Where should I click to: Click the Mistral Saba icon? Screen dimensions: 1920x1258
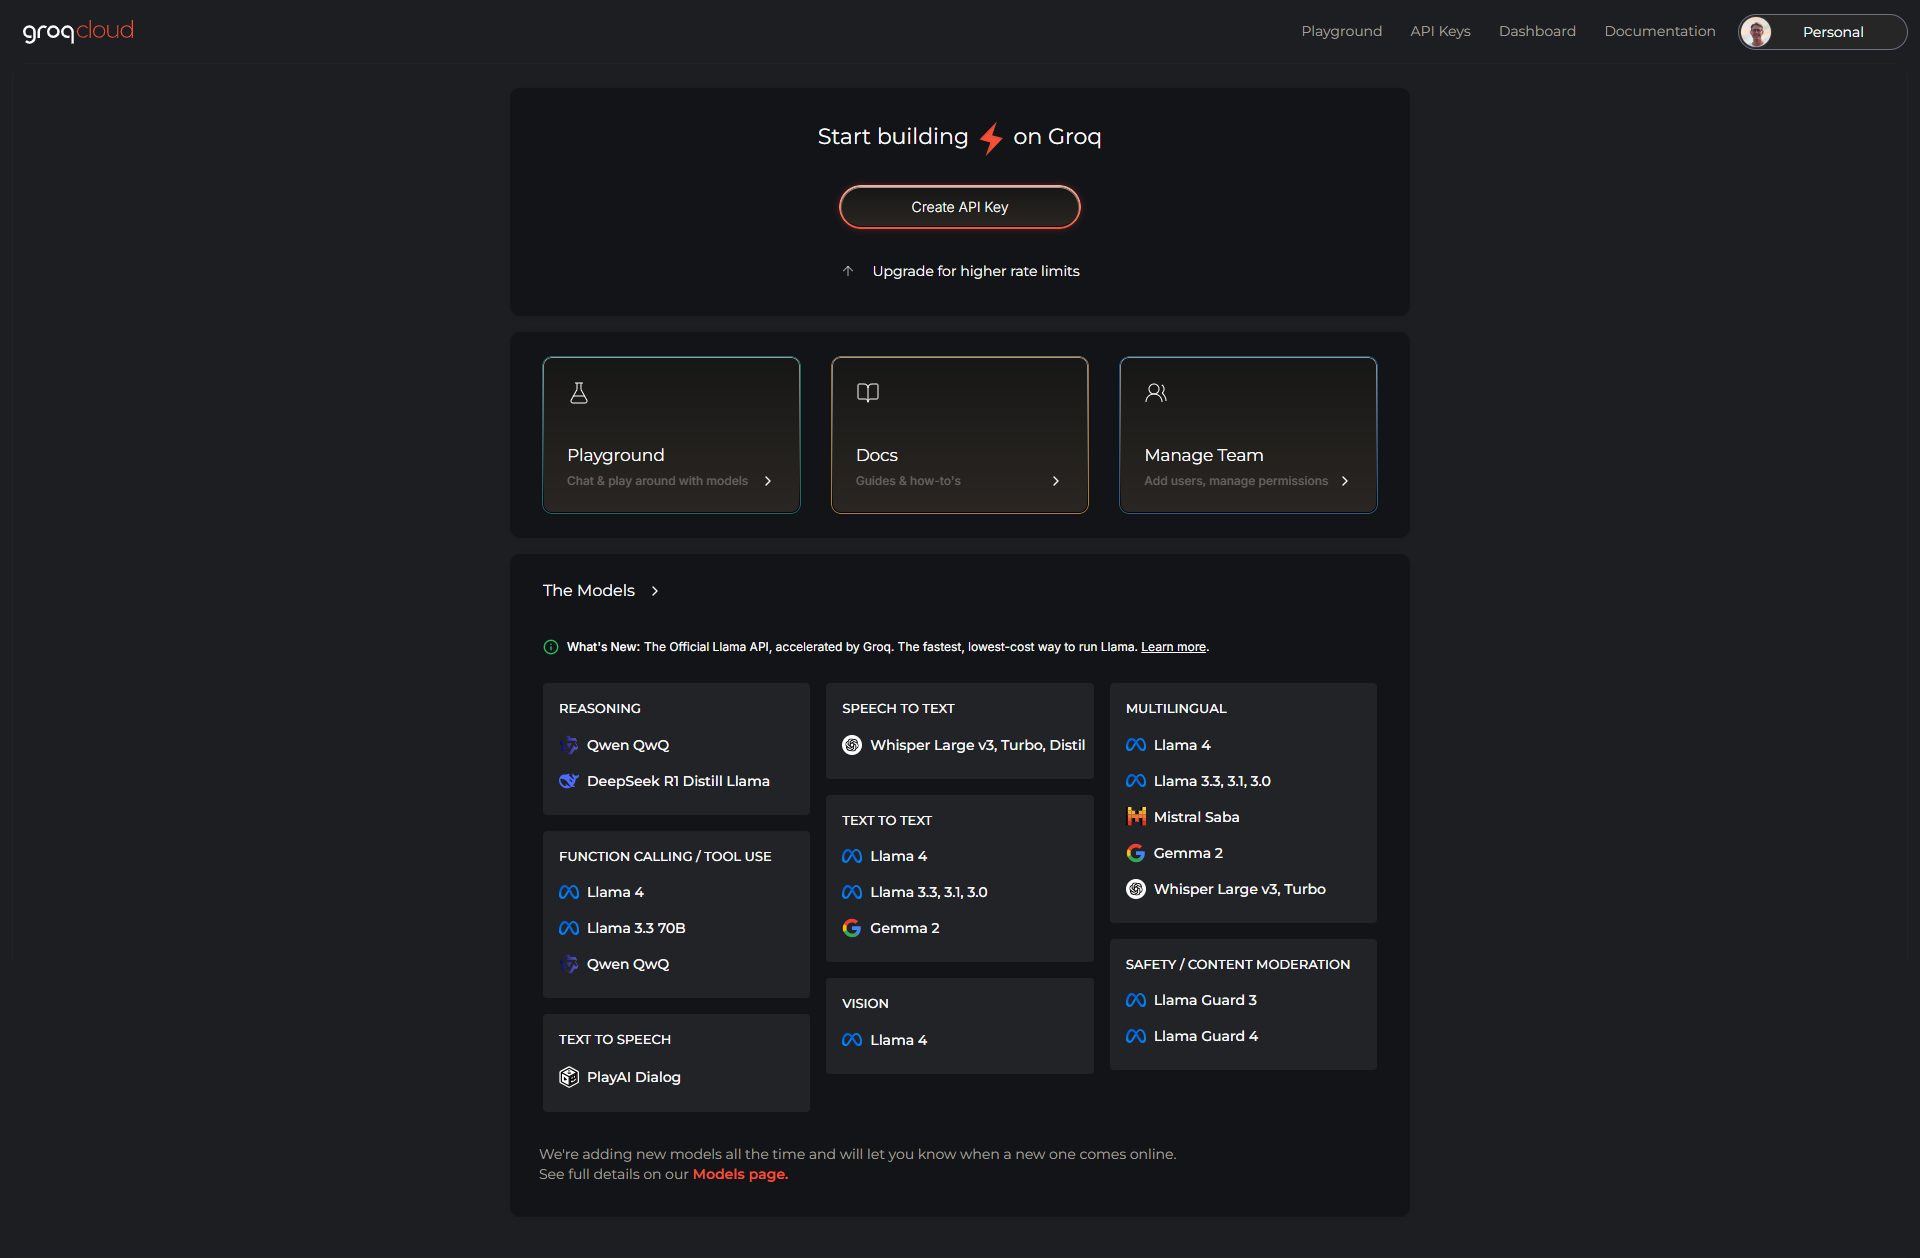pyautogui.click(x=1136, y=817)
